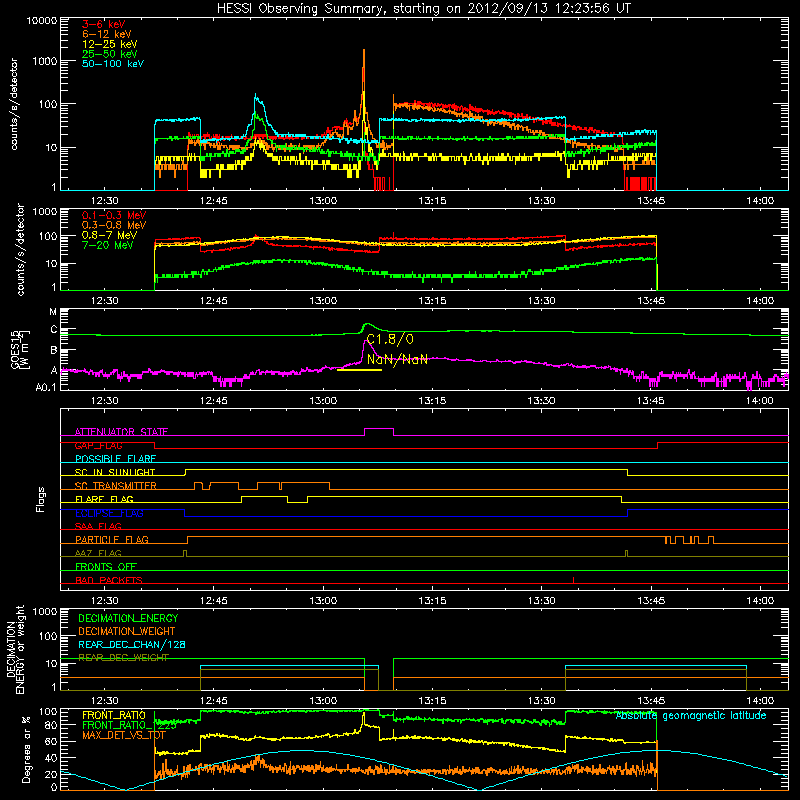Select the SAA_FLAG label
The width and height of the screenshot is (800, 800).
click(x=98, y=526)
